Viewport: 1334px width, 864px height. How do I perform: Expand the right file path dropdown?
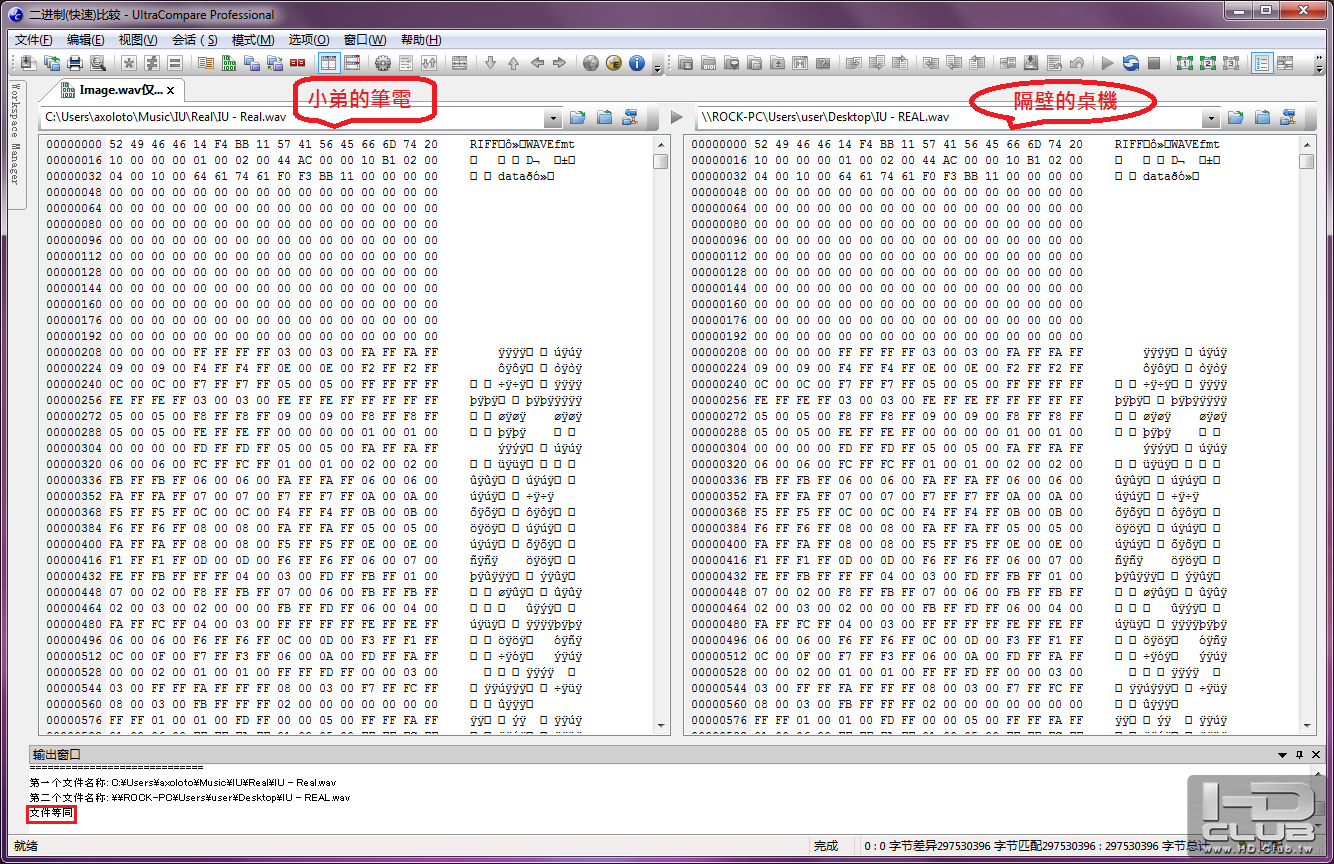[1211, 118]
